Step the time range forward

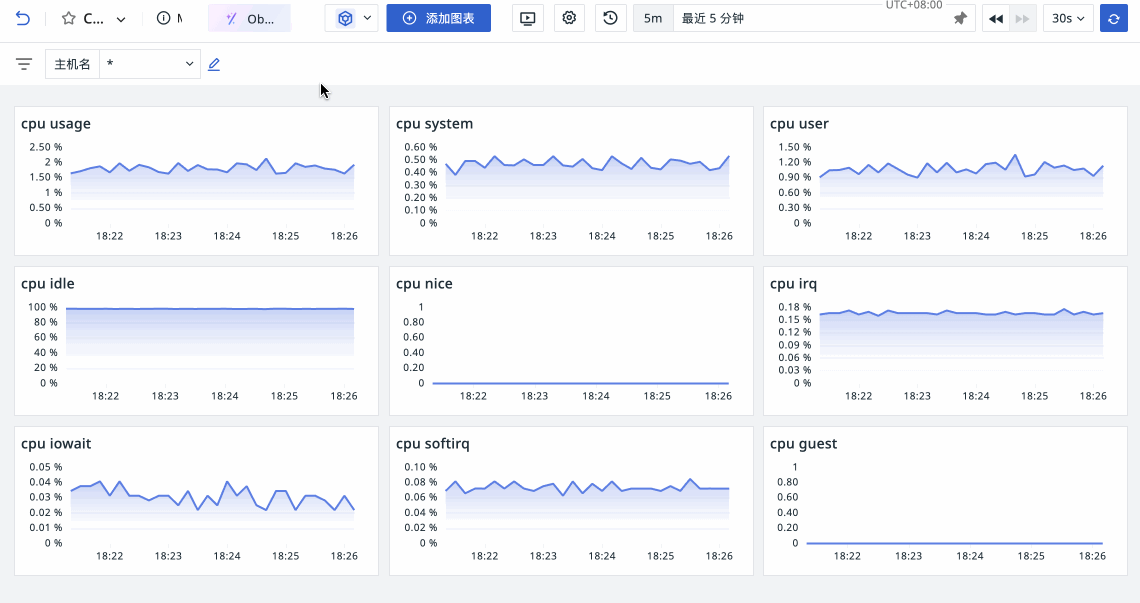1022,18
